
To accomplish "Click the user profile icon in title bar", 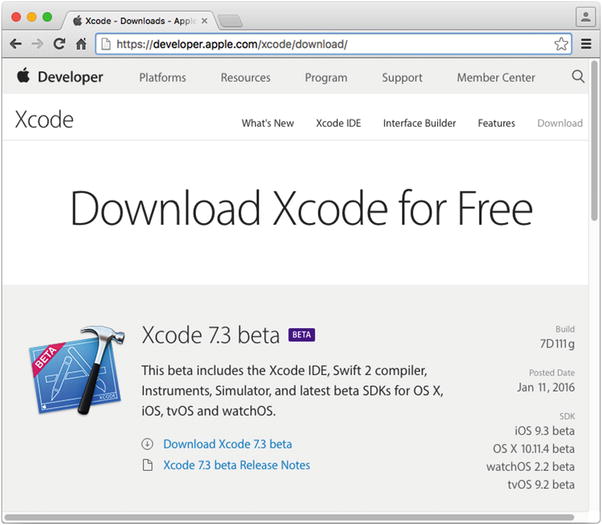I will [585, 17].
